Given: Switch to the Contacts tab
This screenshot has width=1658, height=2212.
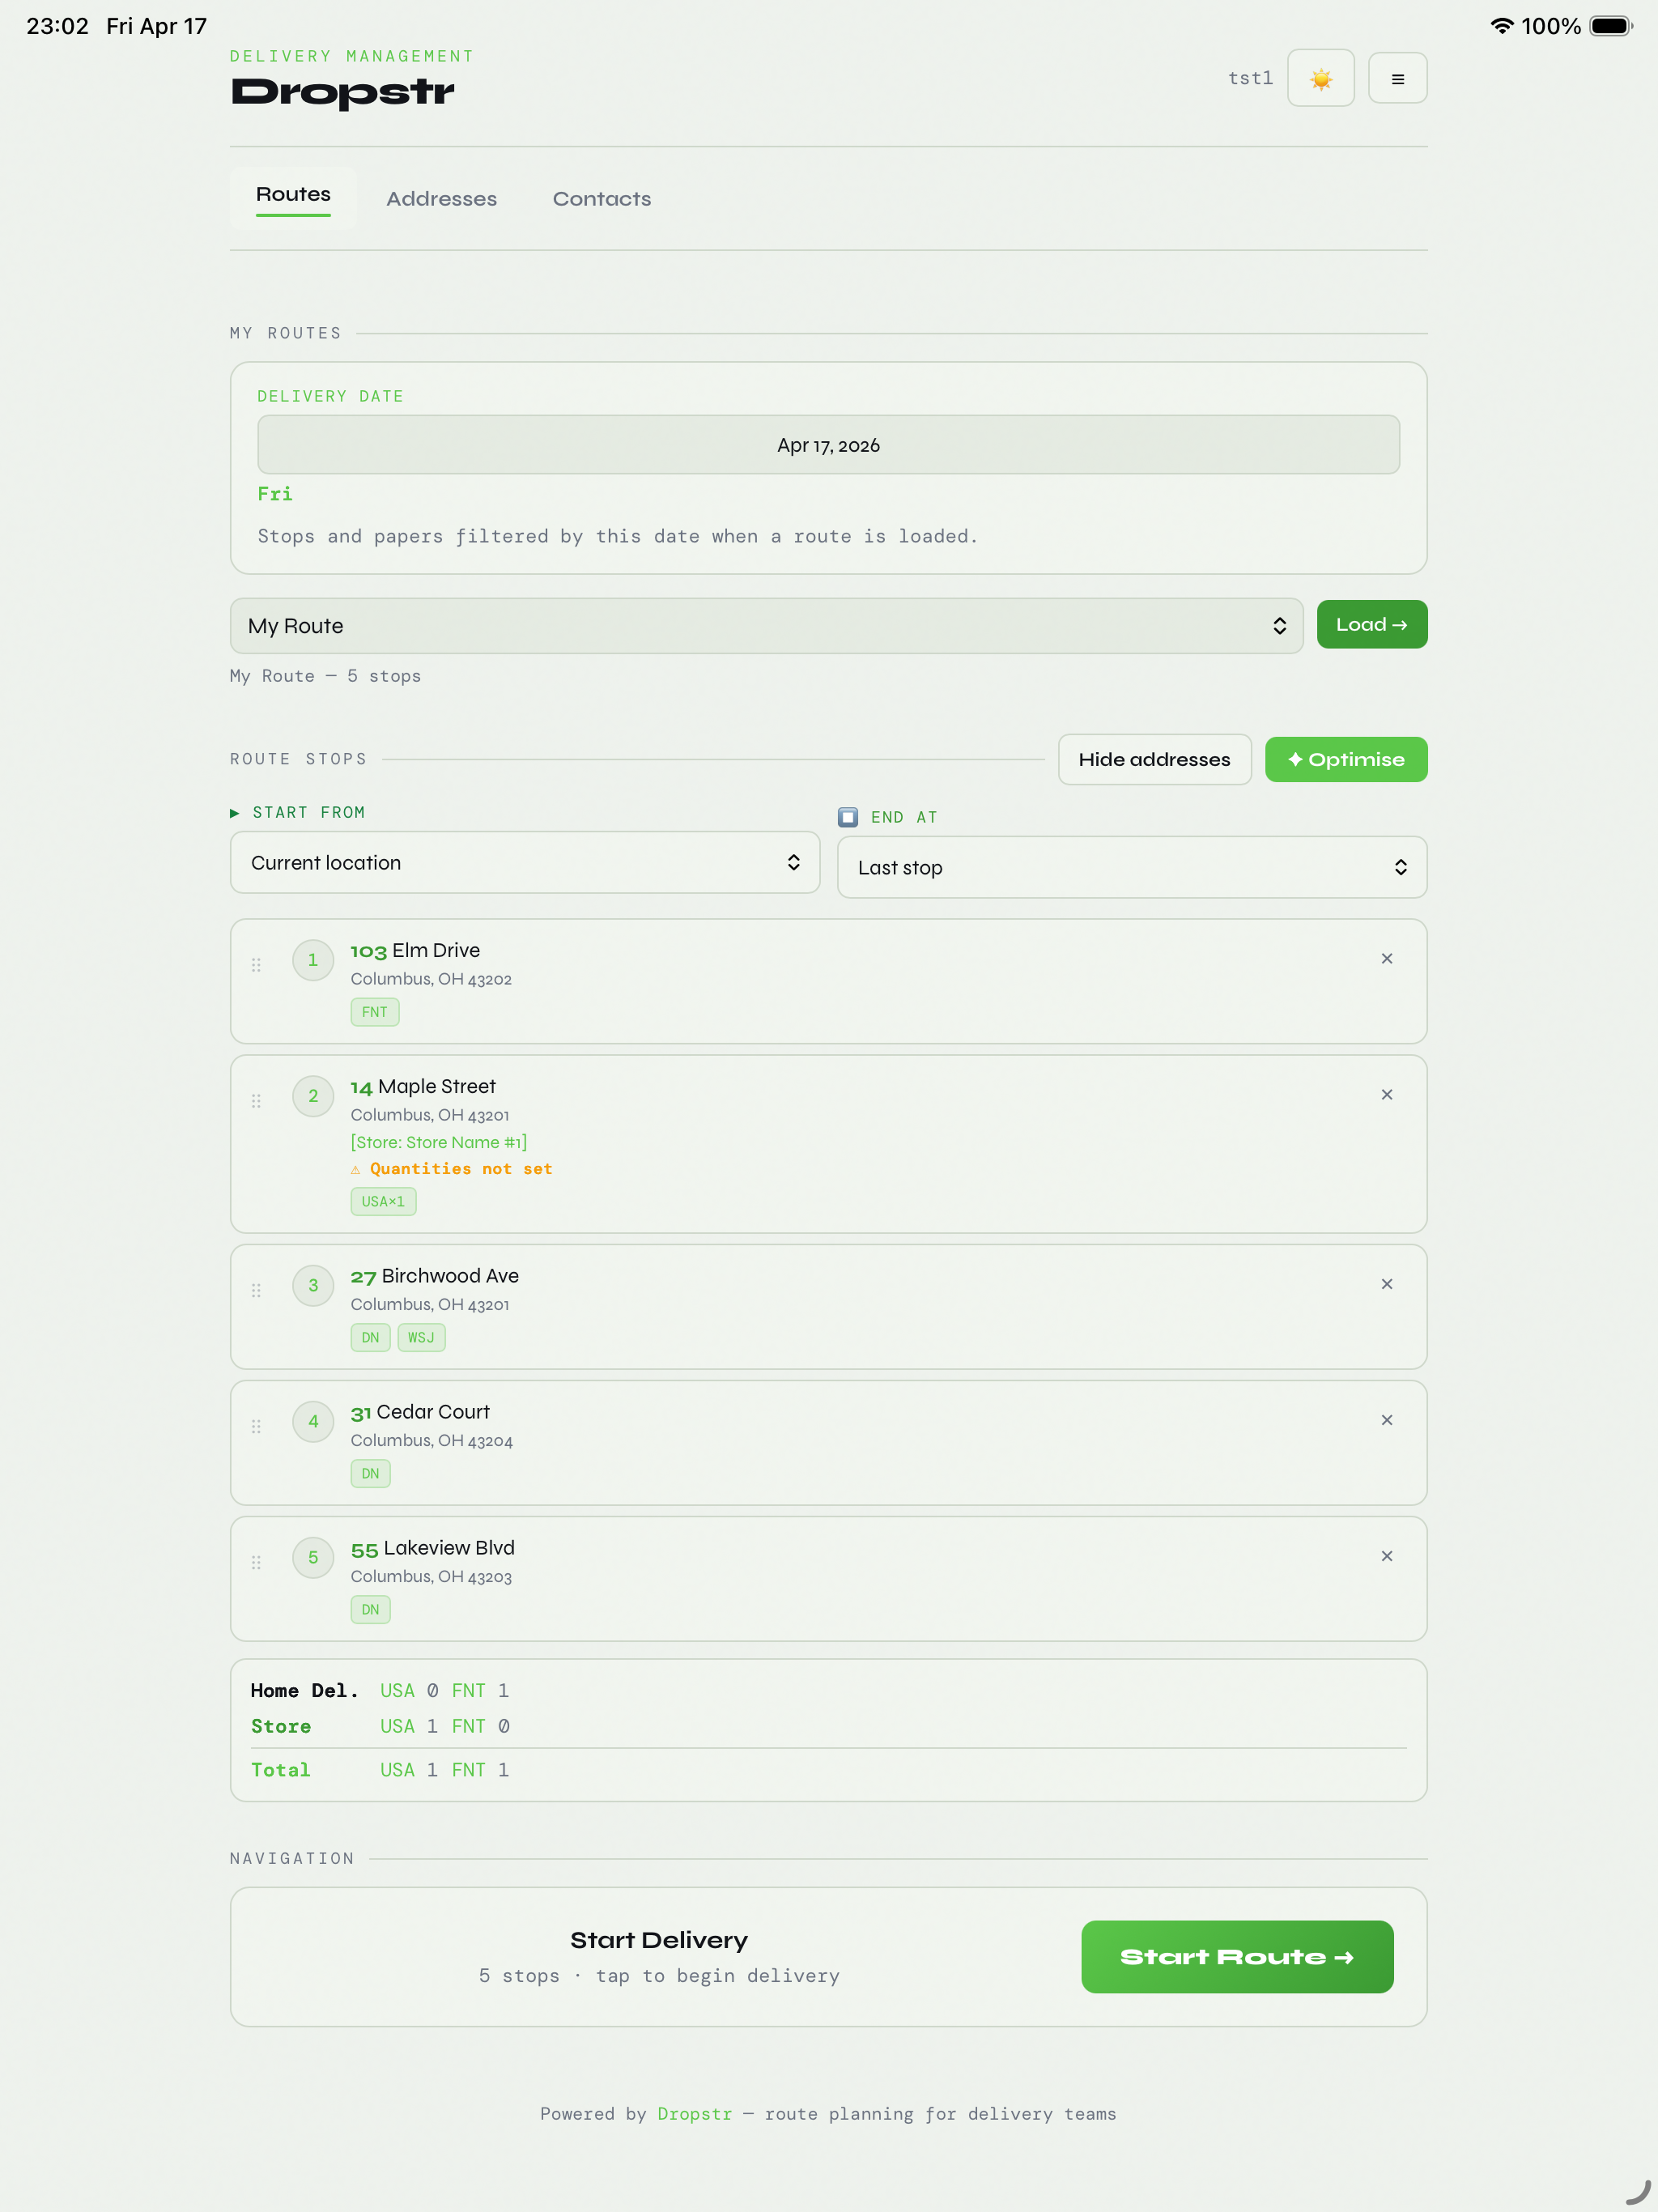Looking at the screenshot, I should coord(601,199).
